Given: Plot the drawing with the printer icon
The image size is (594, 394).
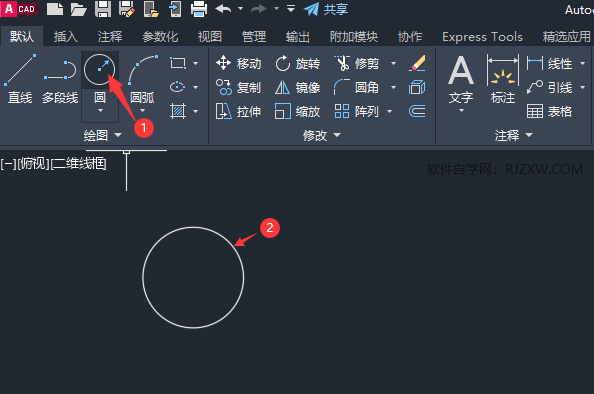Looking at the screenshot, I should 199,9.
